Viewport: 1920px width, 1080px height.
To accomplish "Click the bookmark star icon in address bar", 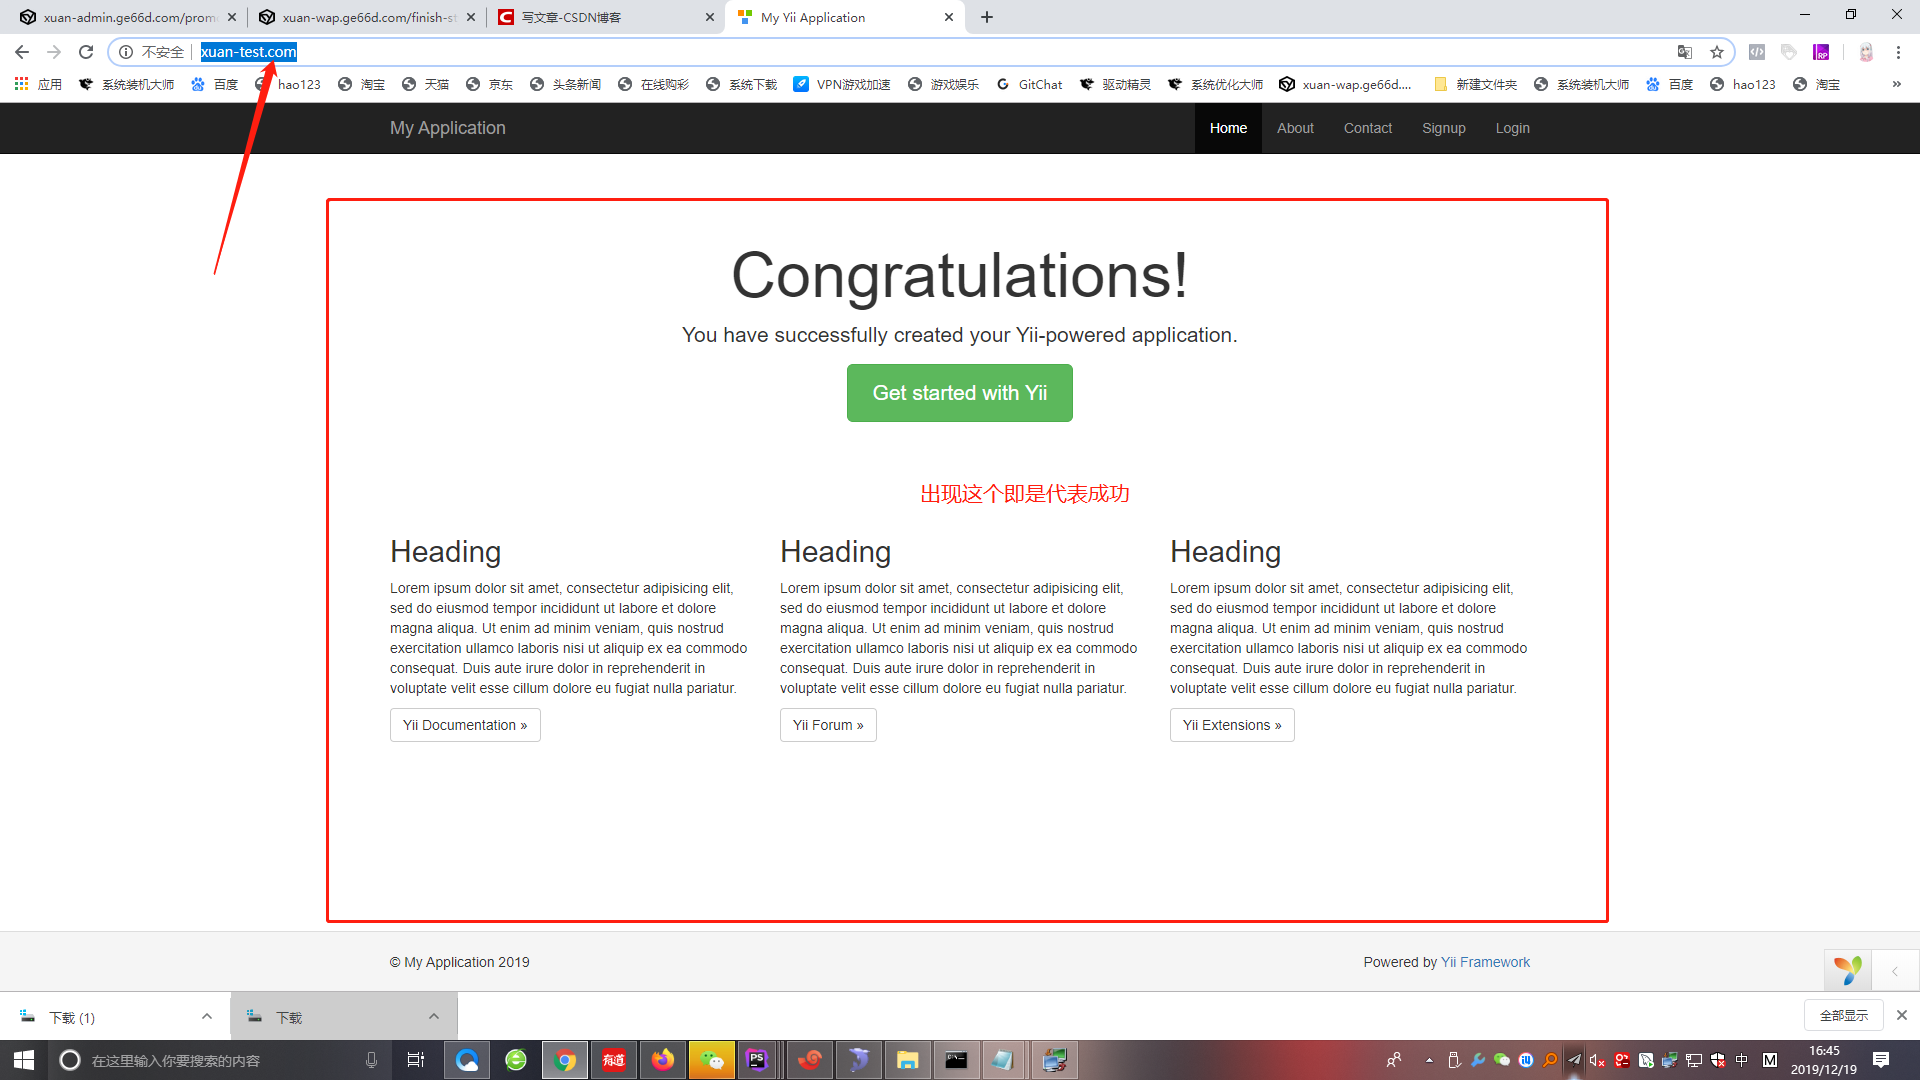I will 1717,52.
